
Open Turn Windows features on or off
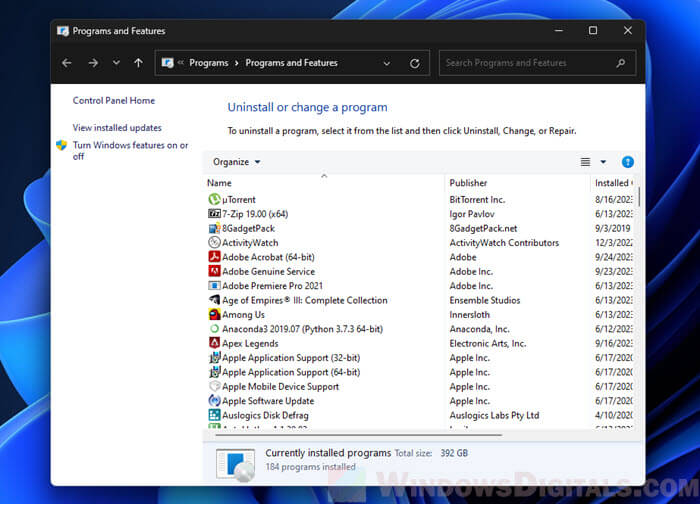130,150
